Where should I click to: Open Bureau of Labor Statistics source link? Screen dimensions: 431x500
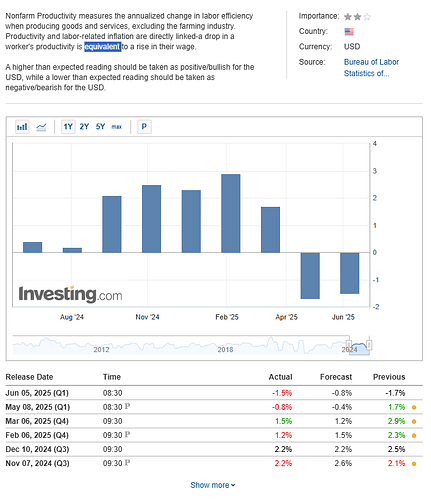[x=371, y=68]
